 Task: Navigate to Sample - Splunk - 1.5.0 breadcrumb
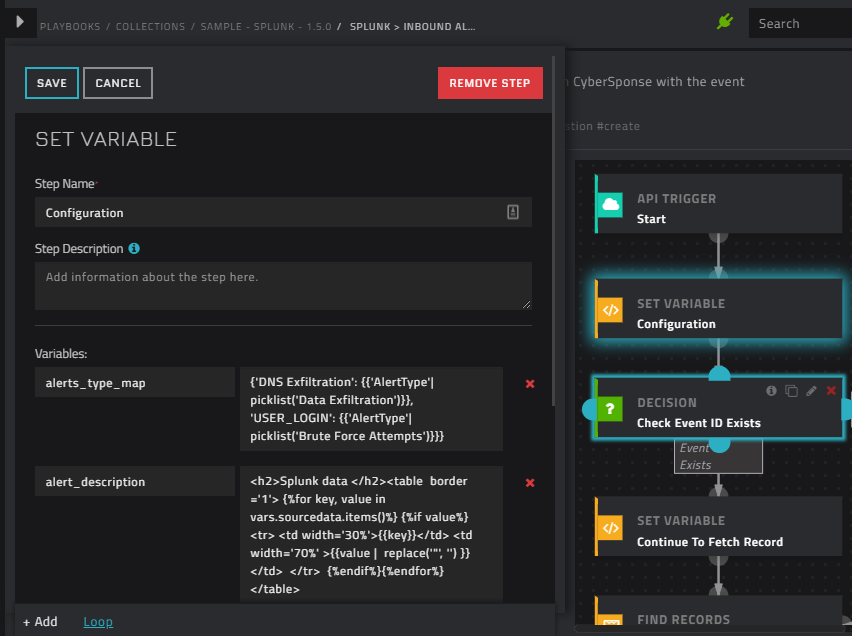265,27
